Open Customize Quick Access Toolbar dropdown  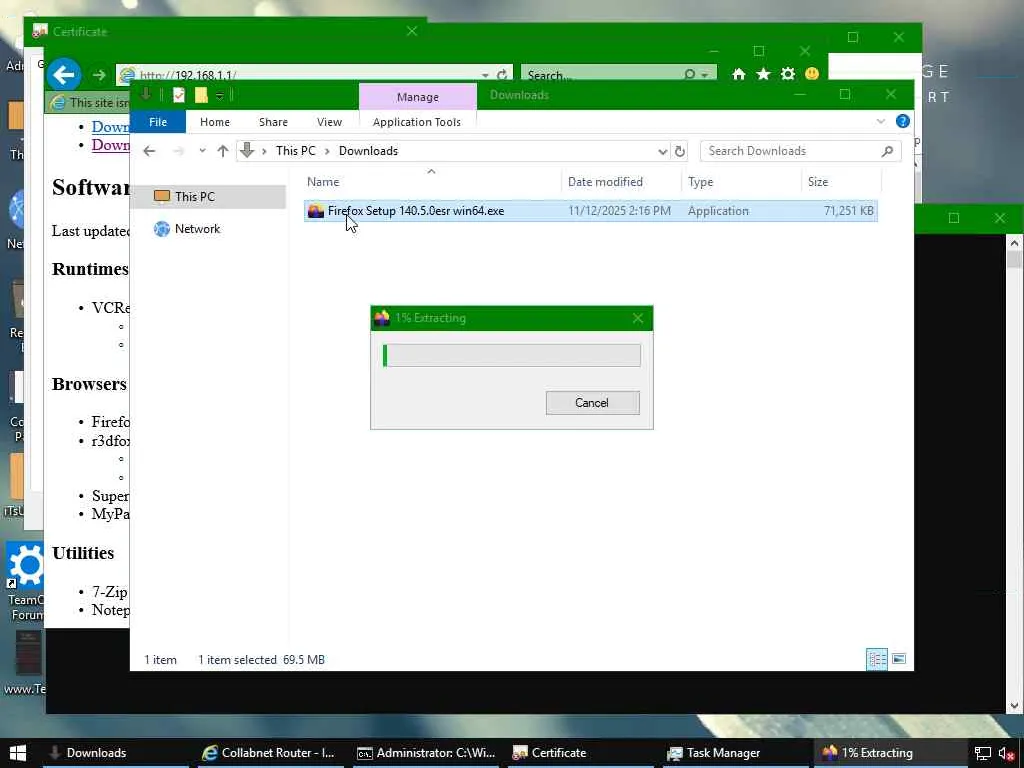tap(219, 95)
